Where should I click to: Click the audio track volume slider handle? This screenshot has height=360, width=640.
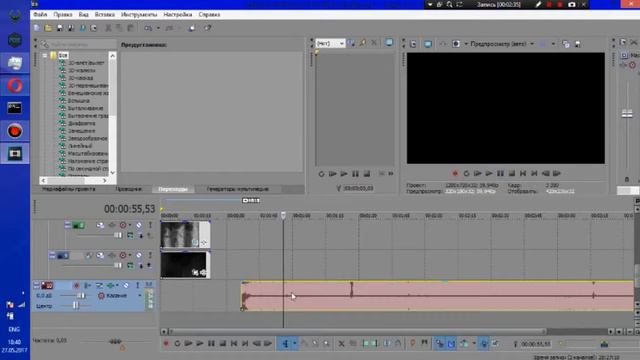click(x=81, y=296)
